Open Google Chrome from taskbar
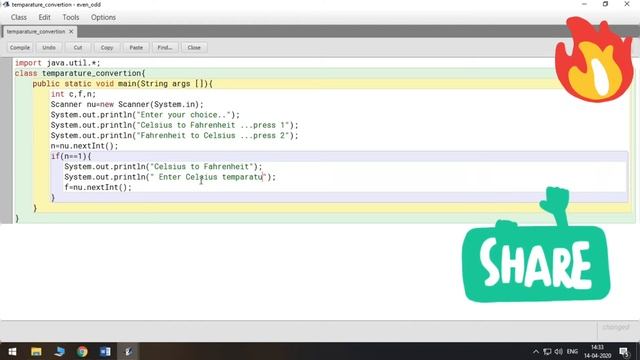 pyautogui.click(x=82, y=351)
